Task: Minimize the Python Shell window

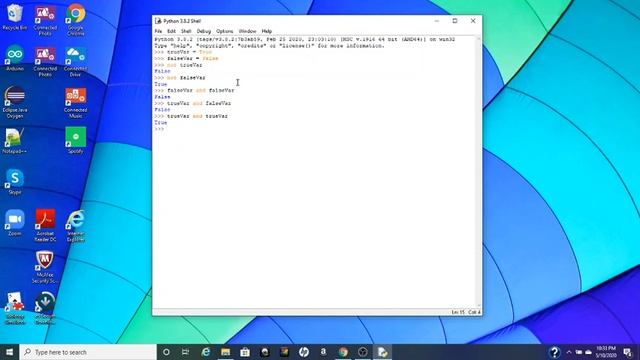Action: coord(437,21)
